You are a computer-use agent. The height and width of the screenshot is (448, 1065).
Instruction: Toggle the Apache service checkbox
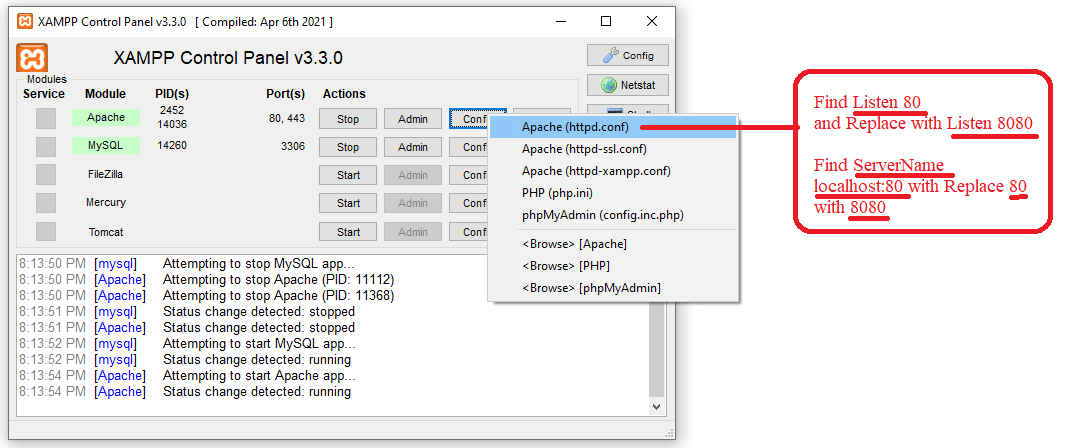point(46,118)
